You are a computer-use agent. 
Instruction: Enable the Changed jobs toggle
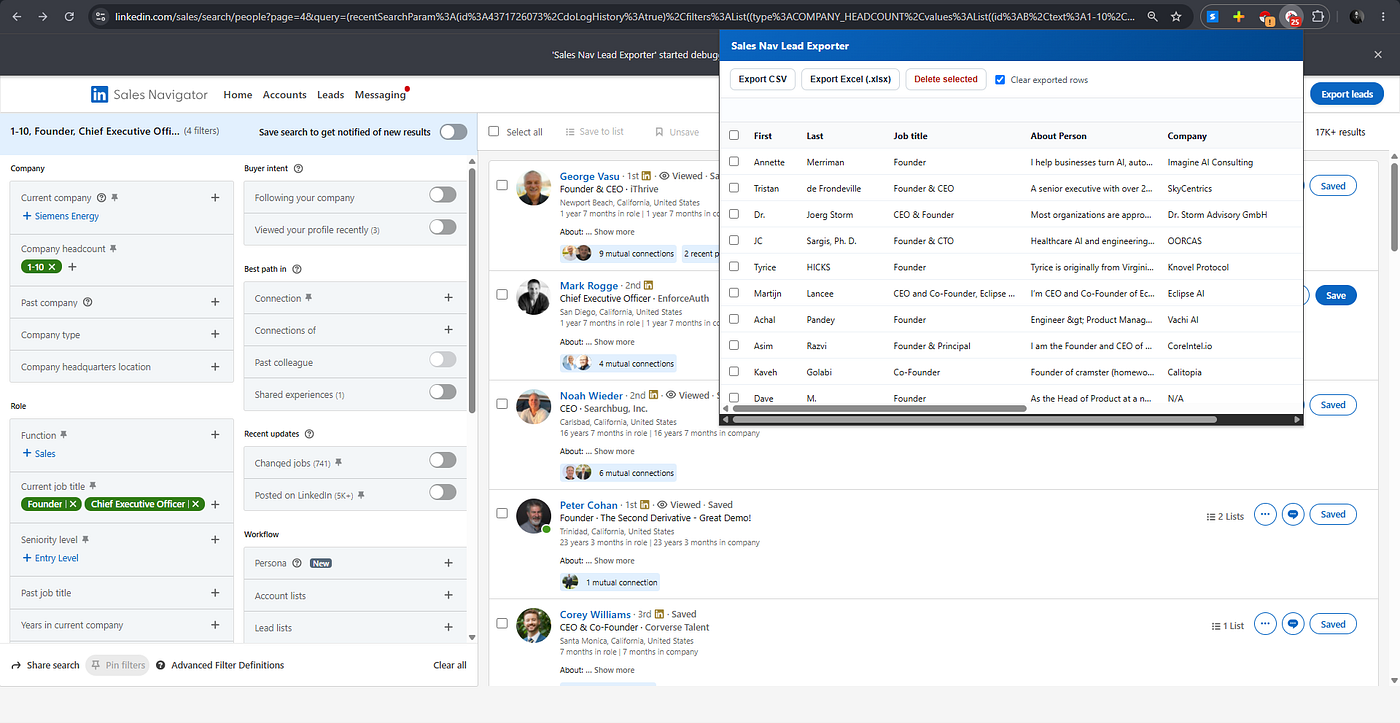click(442, 460)
